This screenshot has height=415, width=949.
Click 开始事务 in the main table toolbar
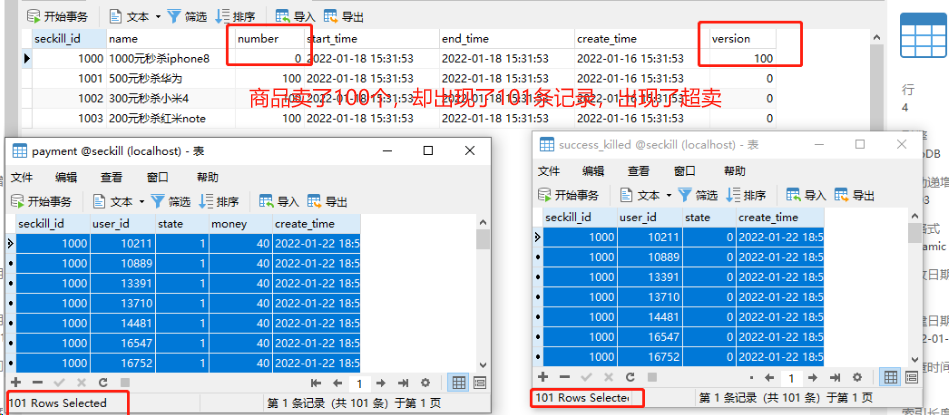pos(56,16)
